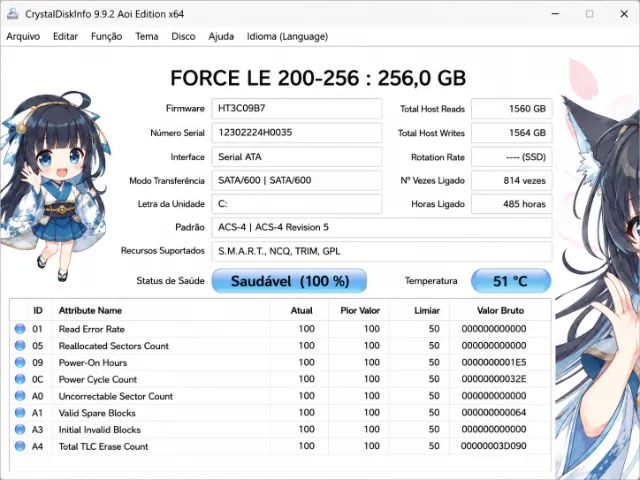Click the Rotation Rate value (SSD)
The width and height of the screenshot is (640, 480).
pyautogui.click(x=511, y=157)
